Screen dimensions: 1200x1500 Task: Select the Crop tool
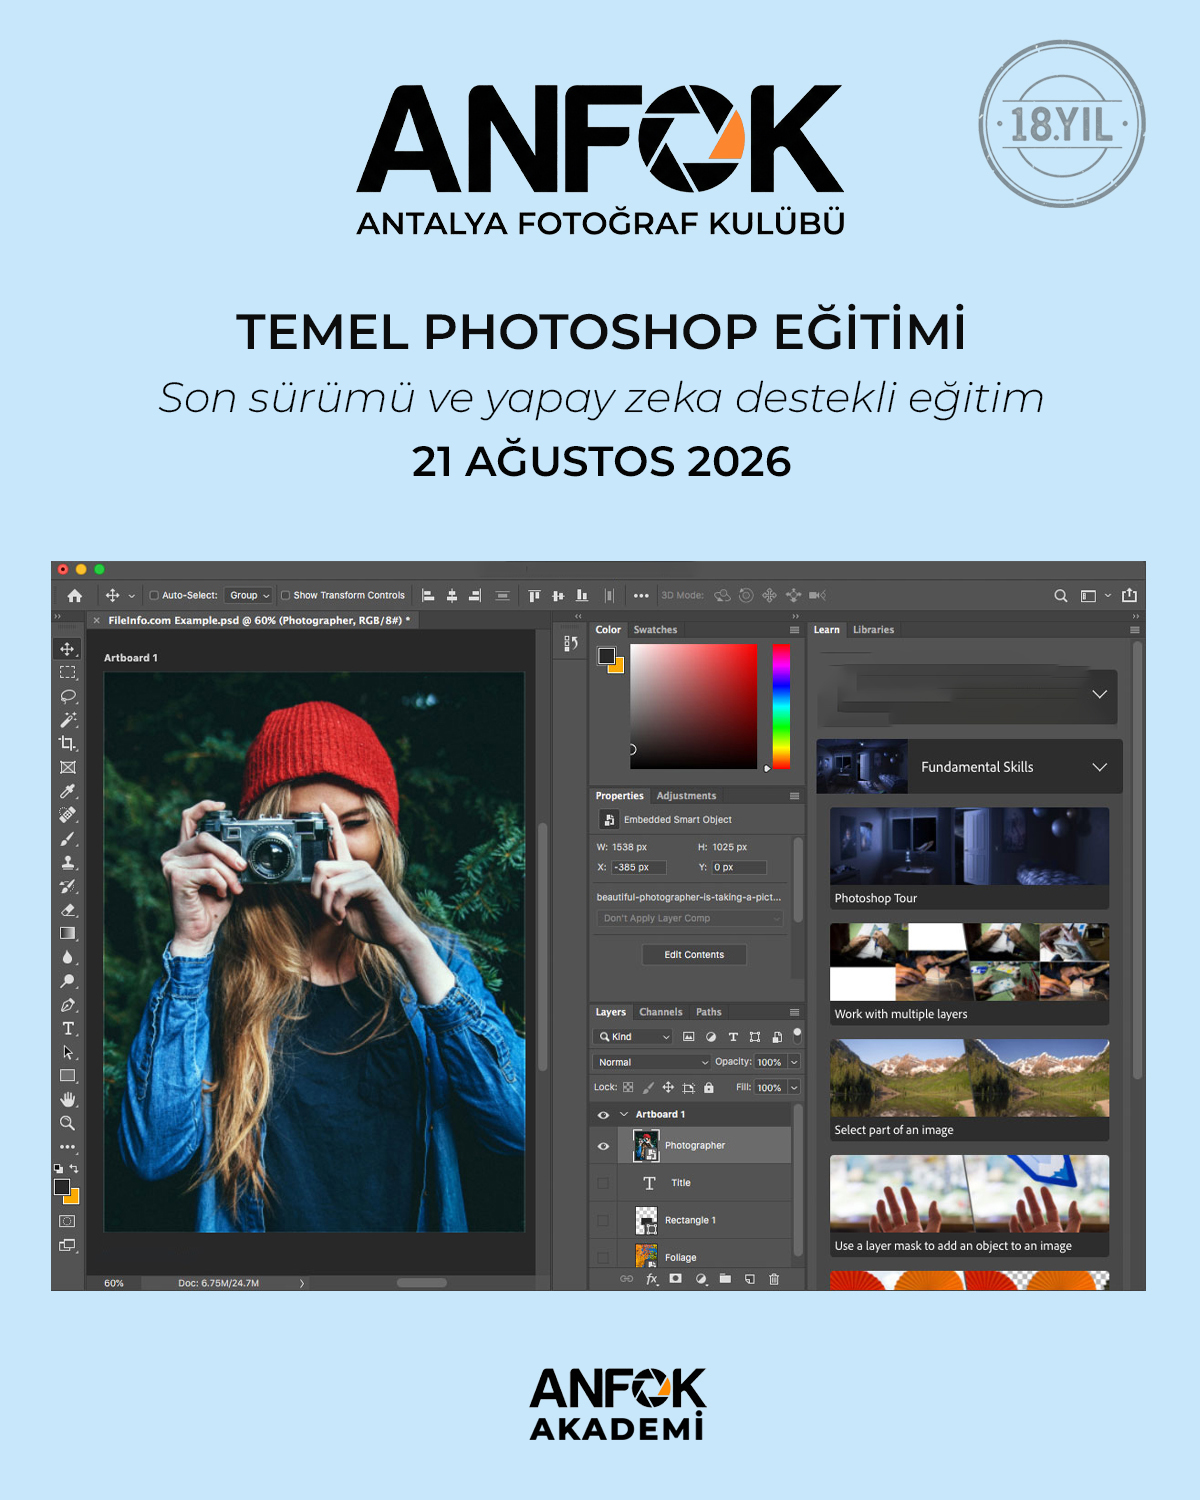pyautogui.click(x=67, y=744)
